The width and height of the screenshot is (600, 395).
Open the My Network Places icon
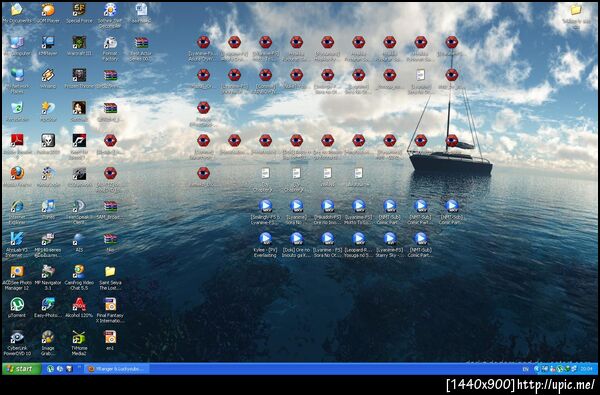pos(17,81)
